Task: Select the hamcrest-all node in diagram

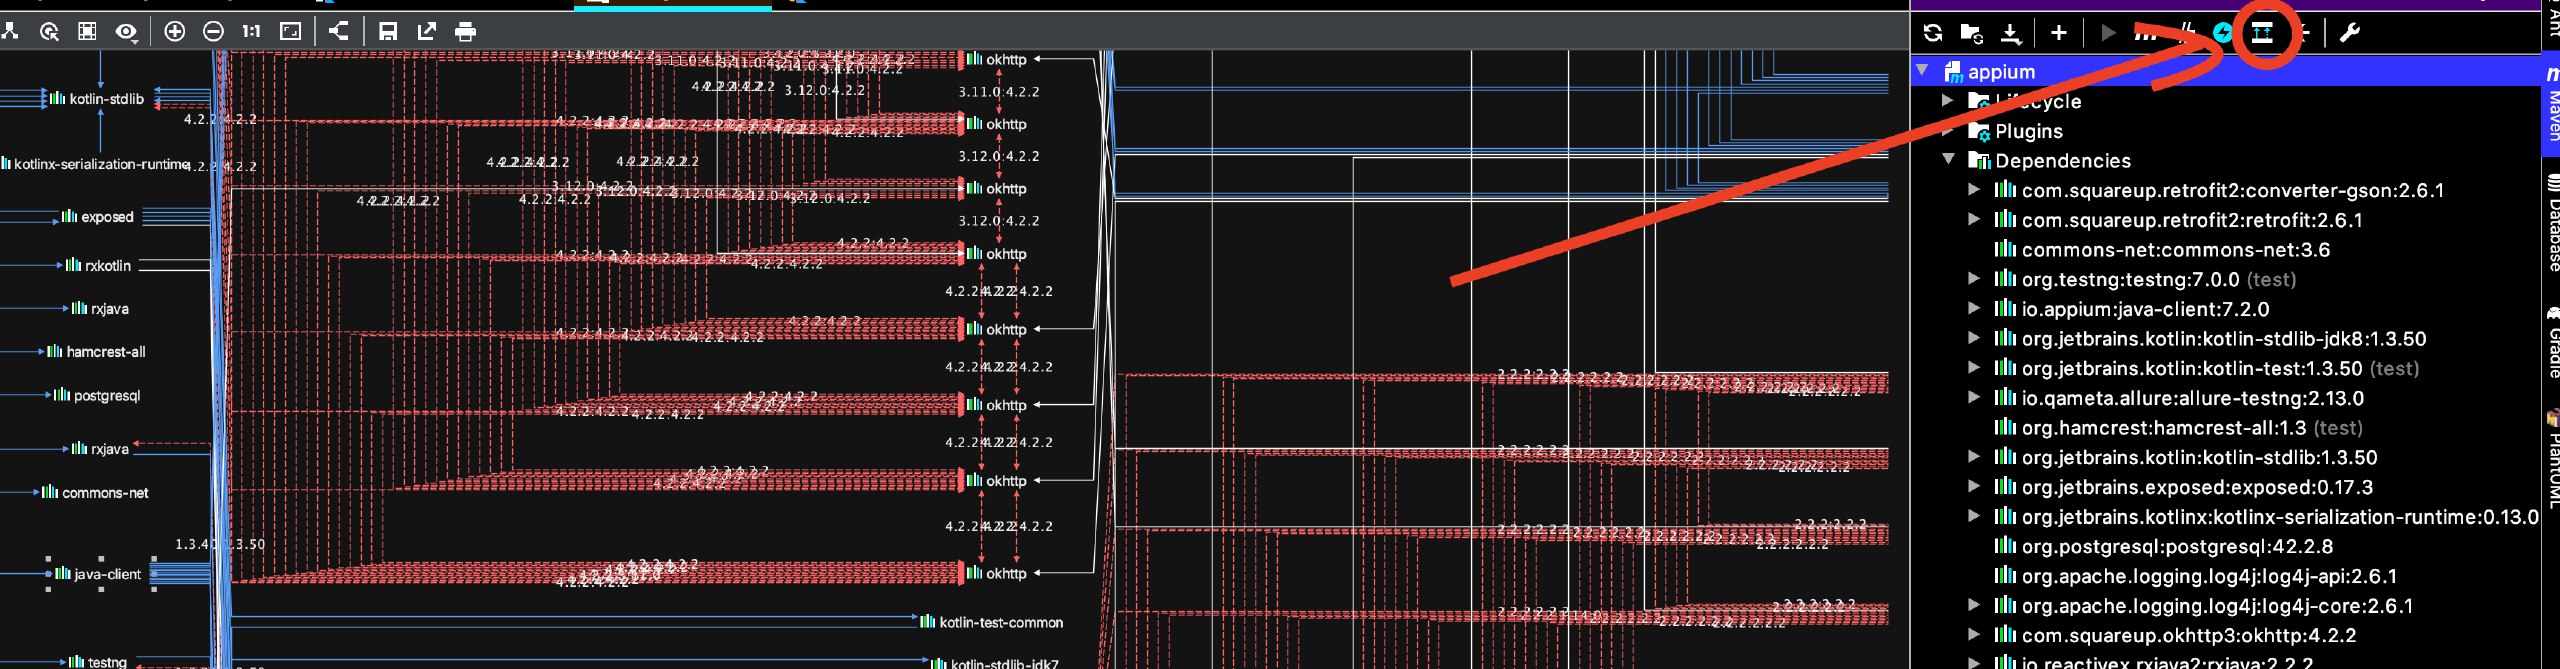Action: click(x=96, y=351)
